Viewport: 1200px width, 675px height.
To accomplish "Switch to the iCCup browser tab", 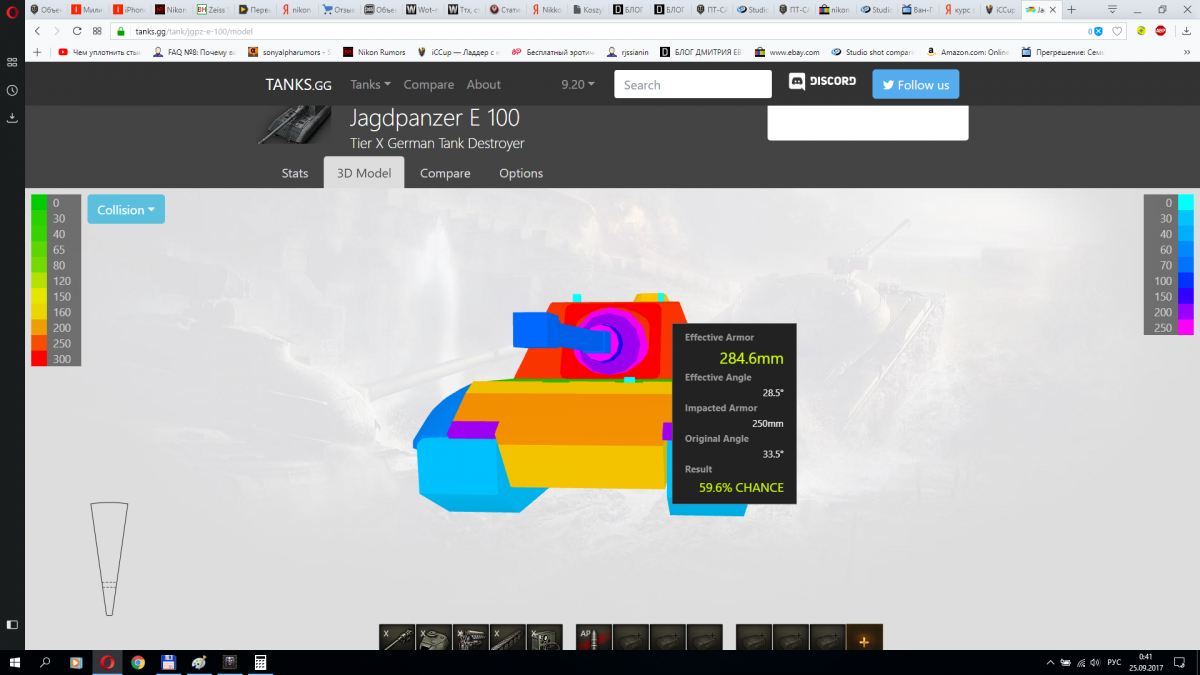I will pyautogui.click(x=1003, y=9).
